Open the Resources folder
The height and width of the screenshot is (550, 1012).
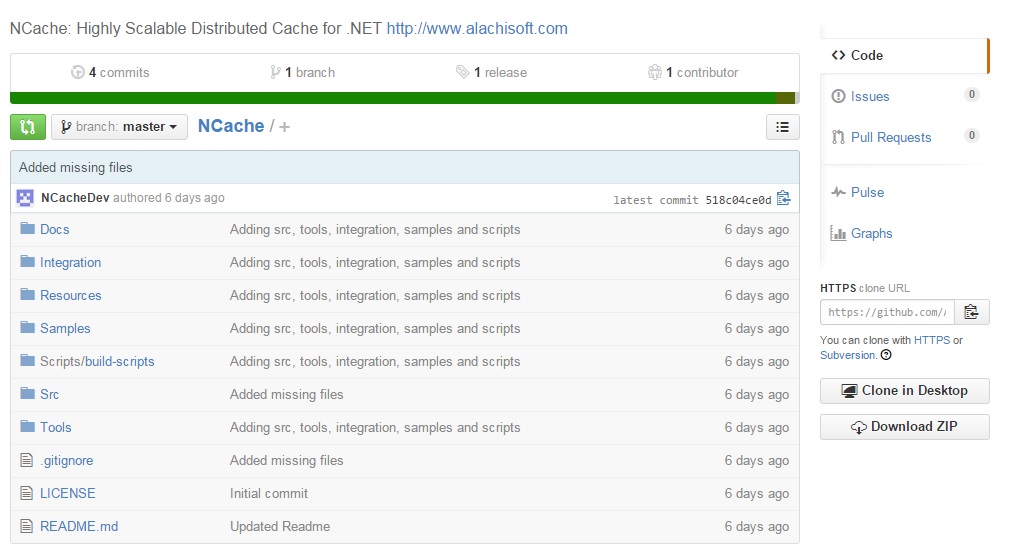70,295
